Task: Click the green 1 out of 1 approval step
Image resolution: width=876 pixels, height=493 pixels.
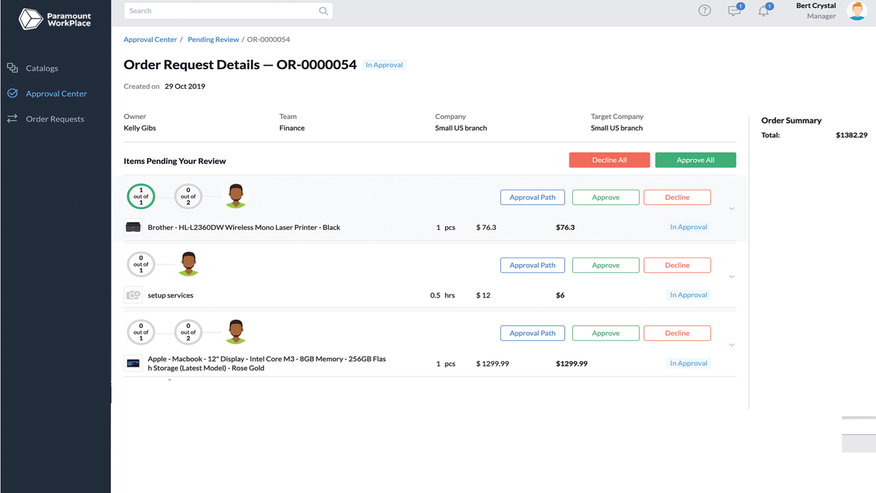Action: tap(141, 196)
